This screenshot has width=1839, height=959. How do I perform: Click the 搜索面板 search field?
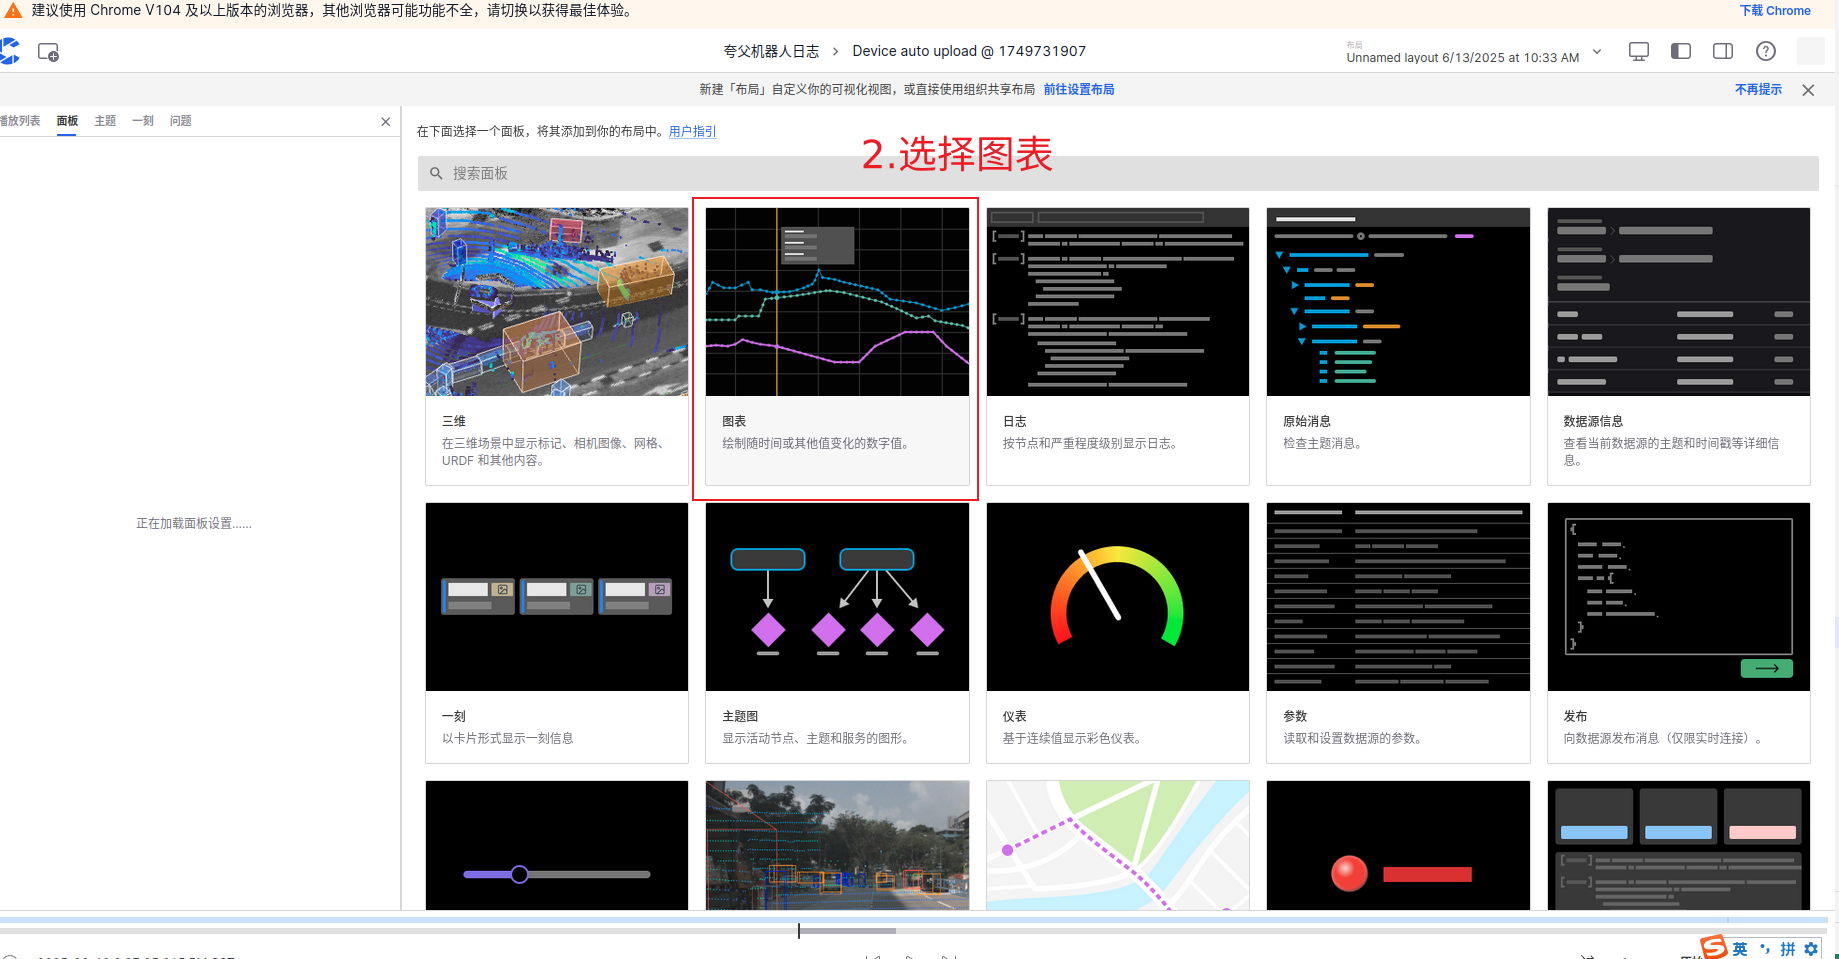[1117, 174]
